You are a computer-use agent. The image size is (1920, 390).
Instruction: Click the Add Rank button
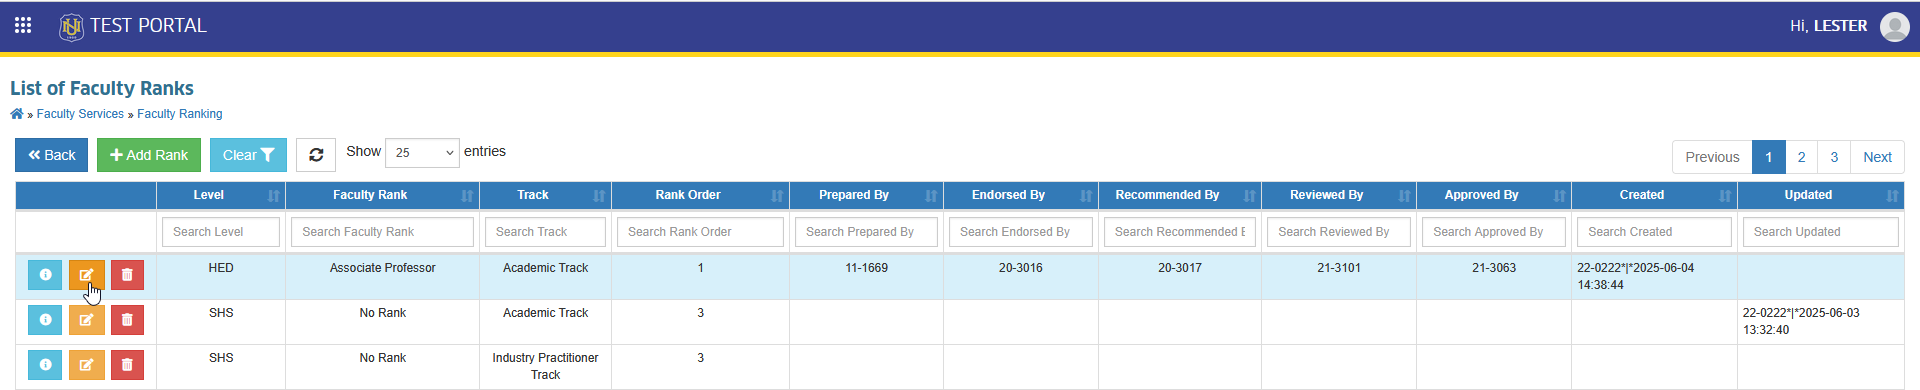click(149, 155)
